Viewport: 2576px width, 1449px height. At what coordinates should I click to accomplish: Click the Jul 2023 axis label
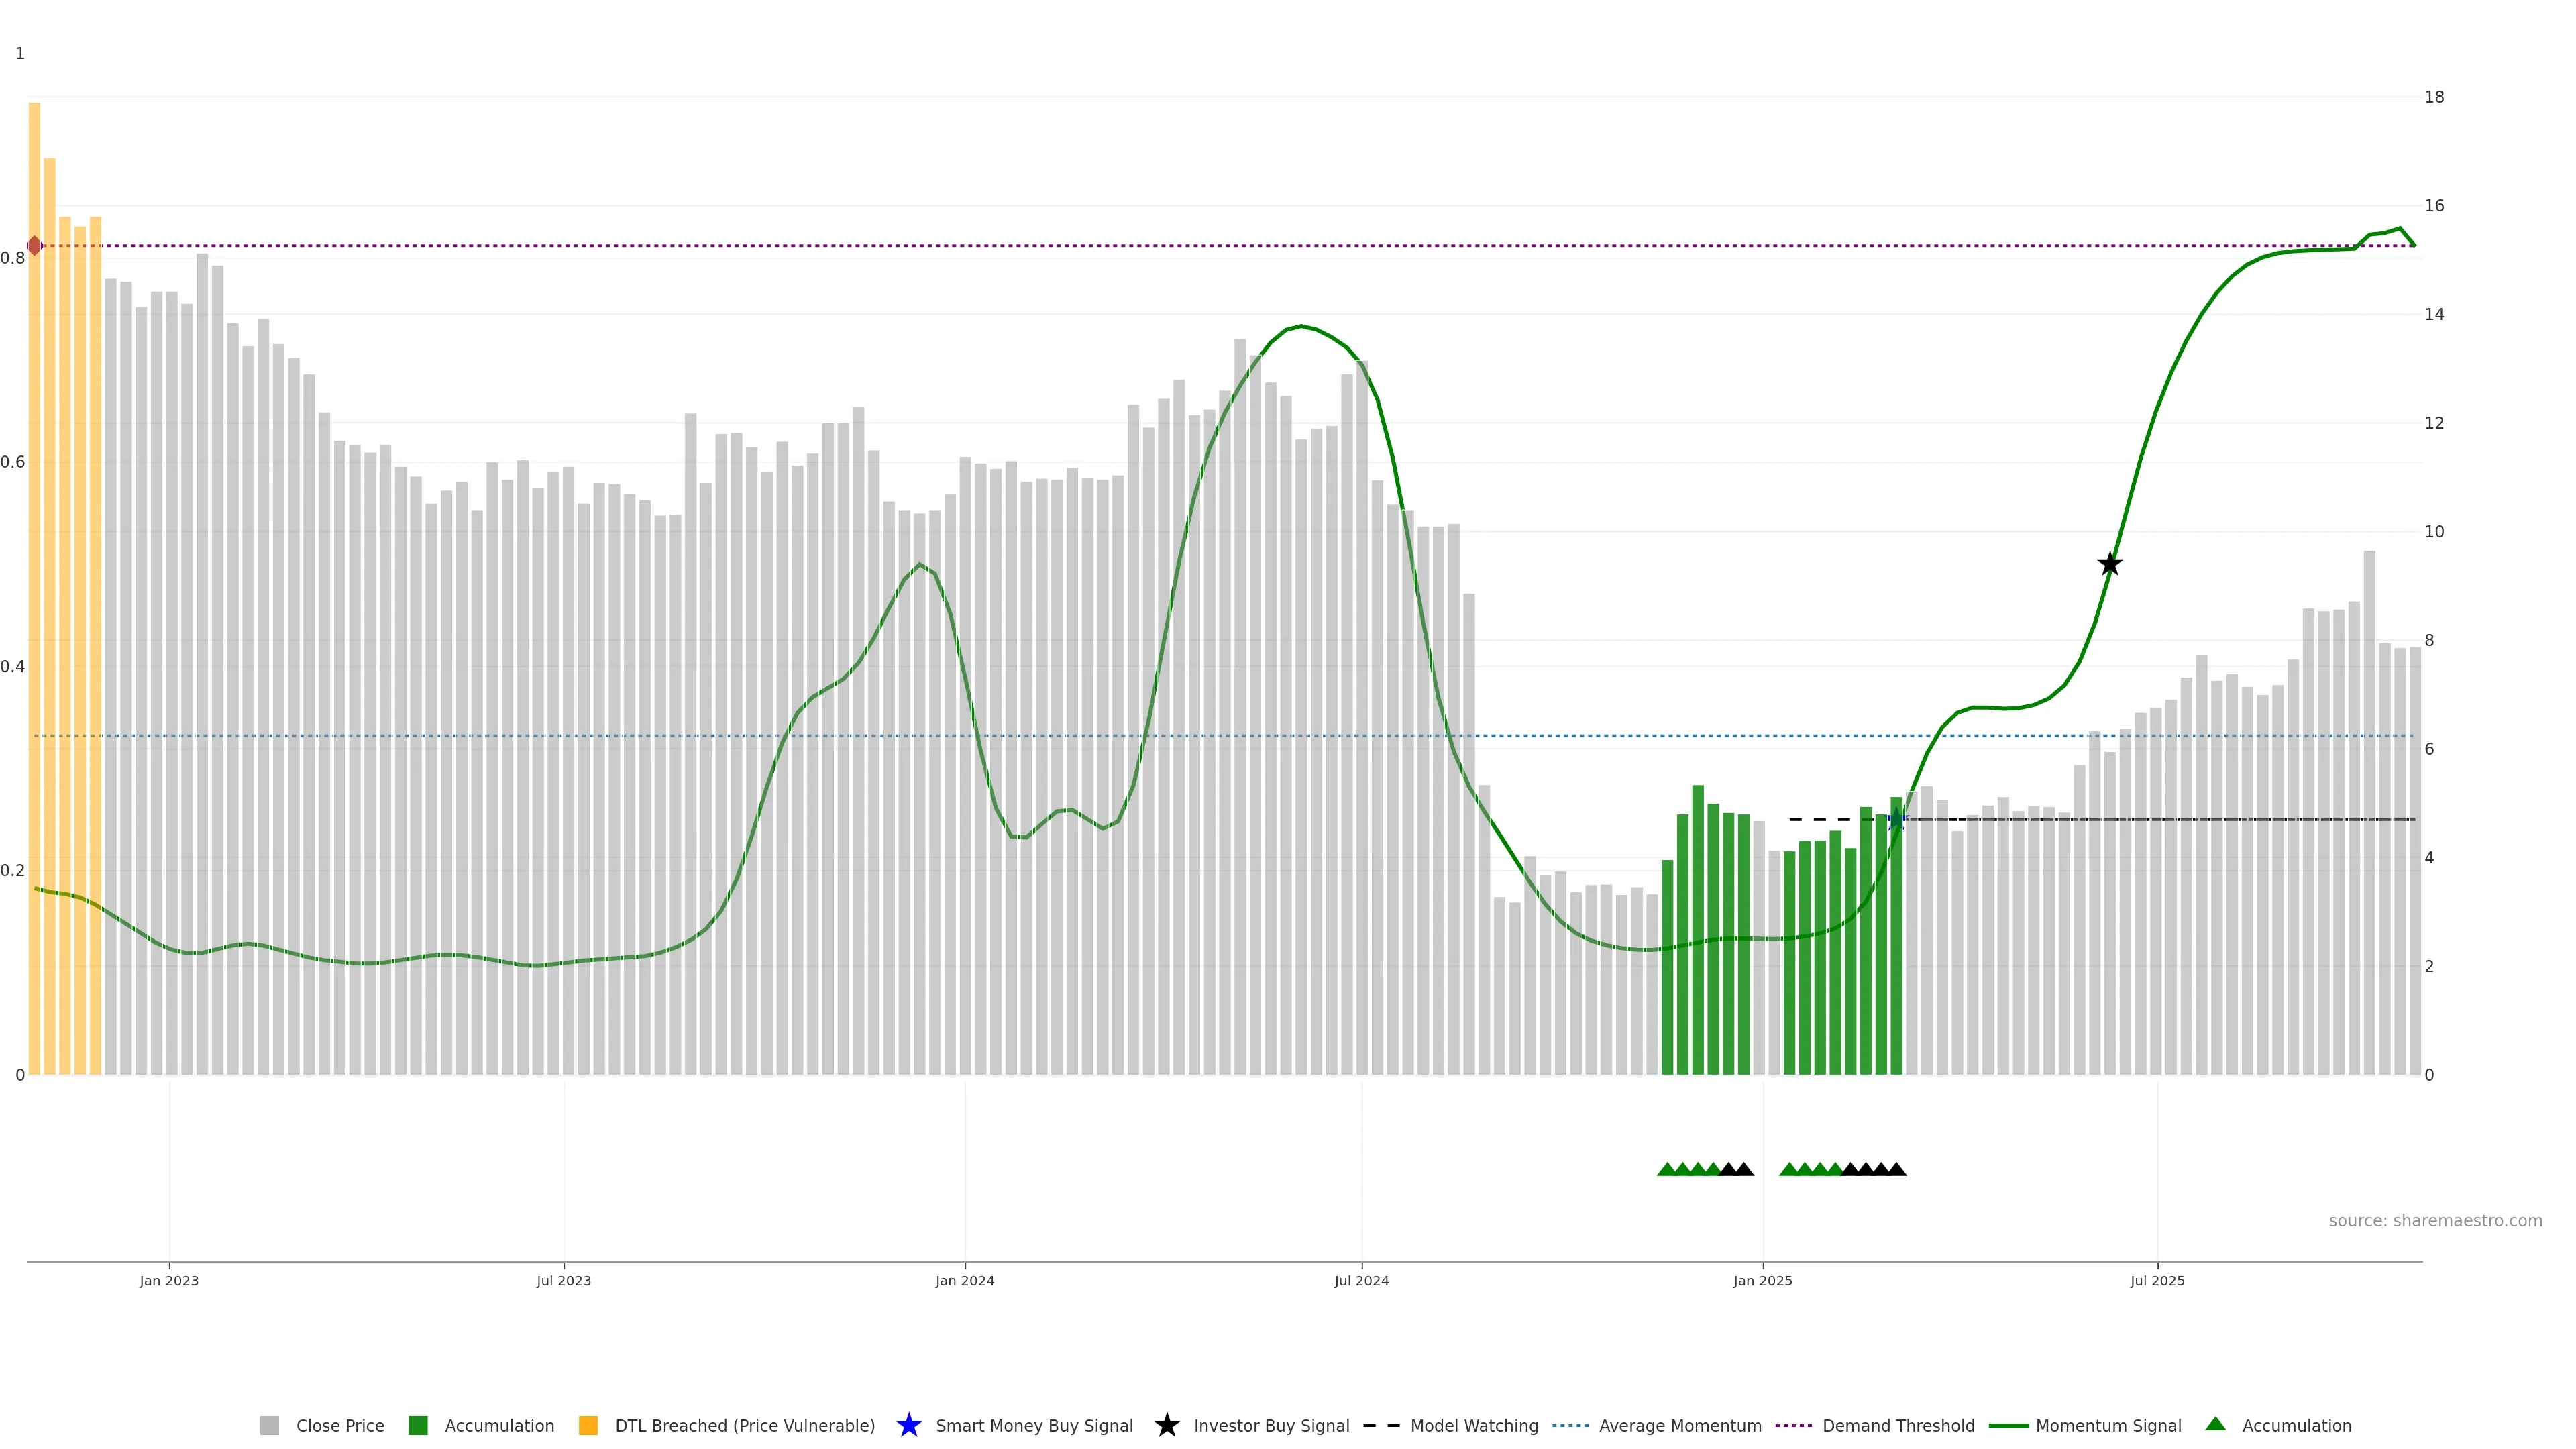(x=563, y=1280)
